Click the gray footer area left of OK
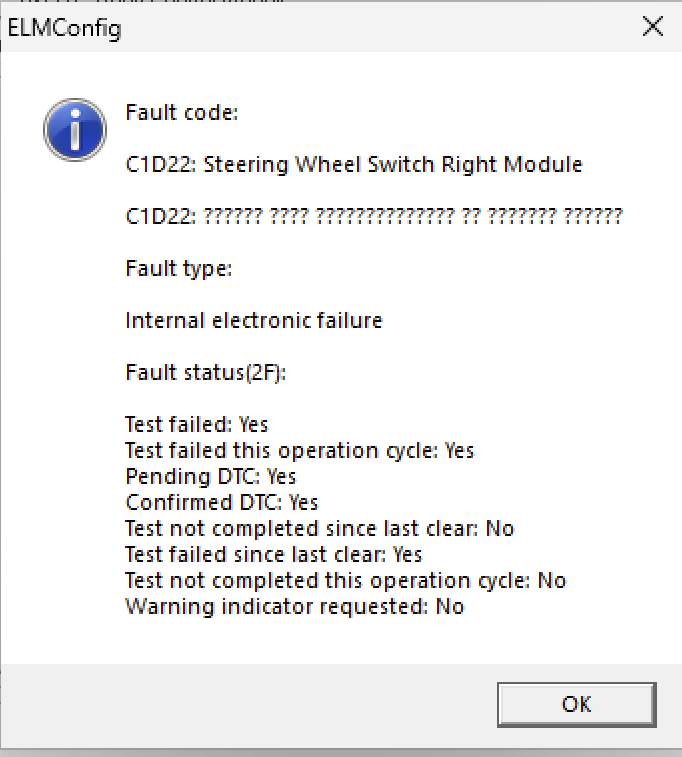This screenshot has width=682, height=757. (x=250, y=704)
